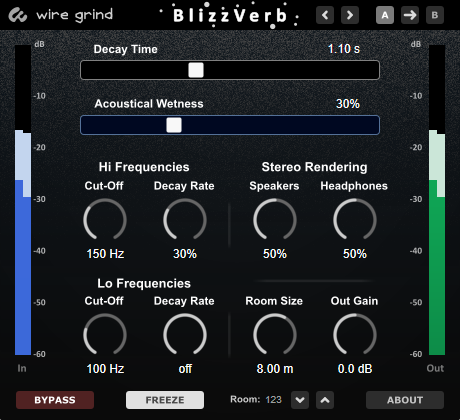Go to the next preset arrow
This screenshot has width=460, height=420.
[x=350, y=15]
